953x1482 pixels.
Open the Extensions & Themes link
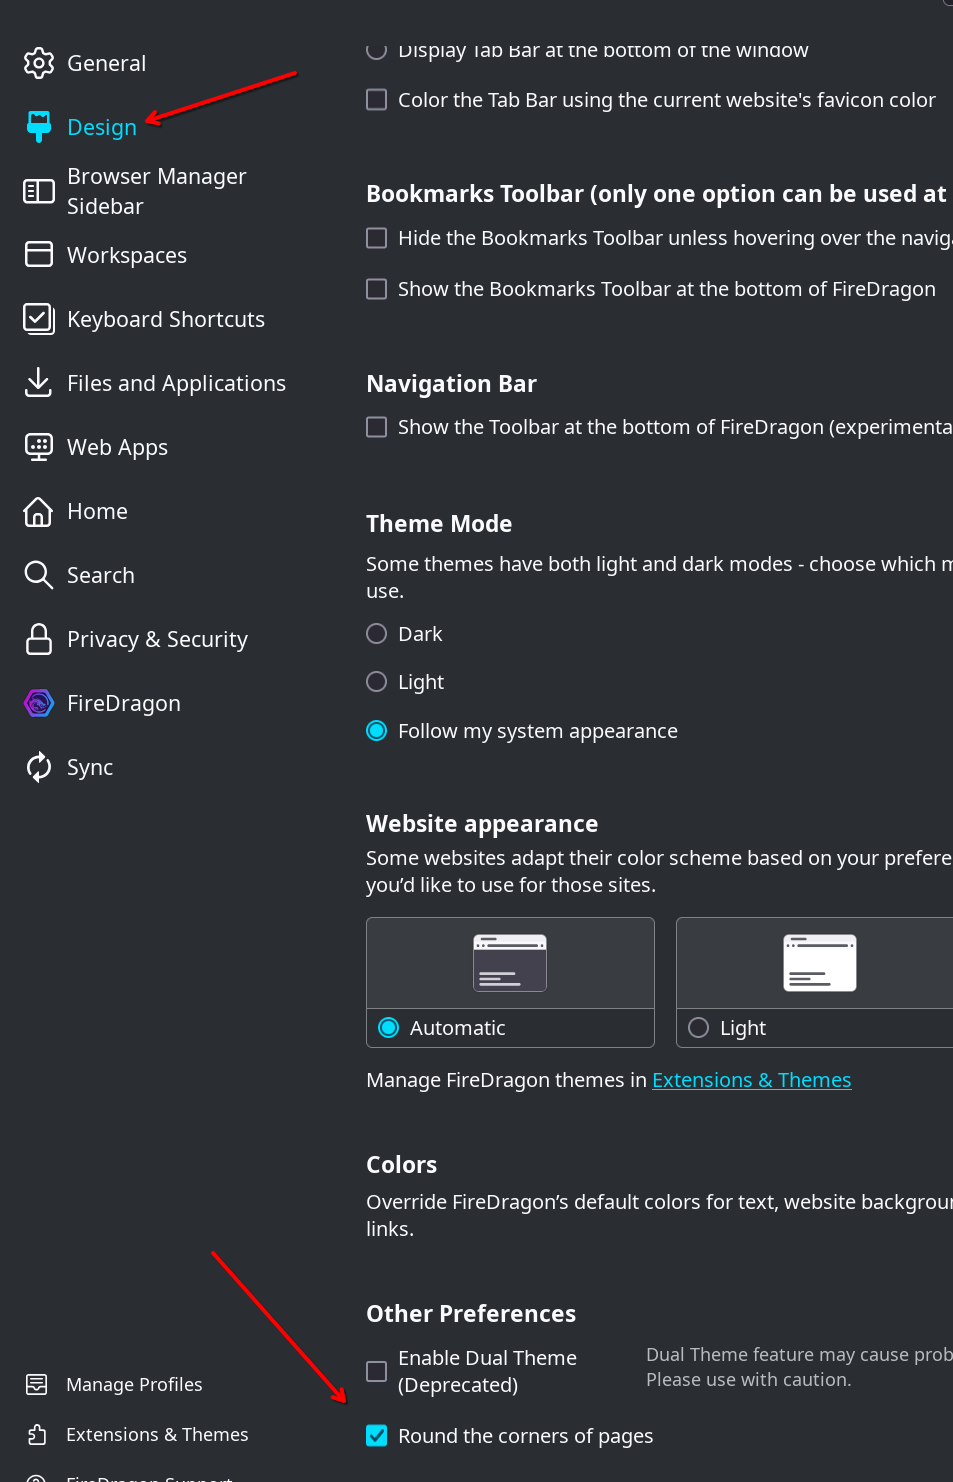point(752,1080)
